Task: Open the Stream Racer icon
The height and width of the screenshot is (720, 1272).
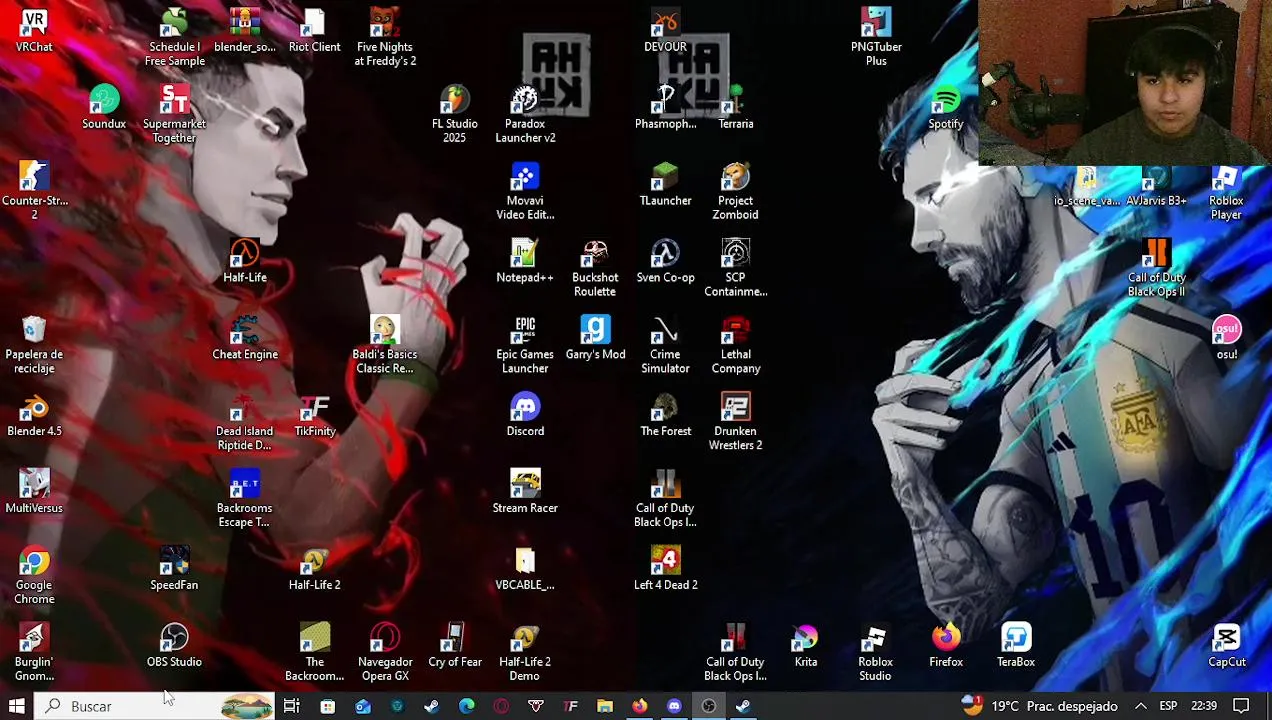Action: click(x=525, y=493)
